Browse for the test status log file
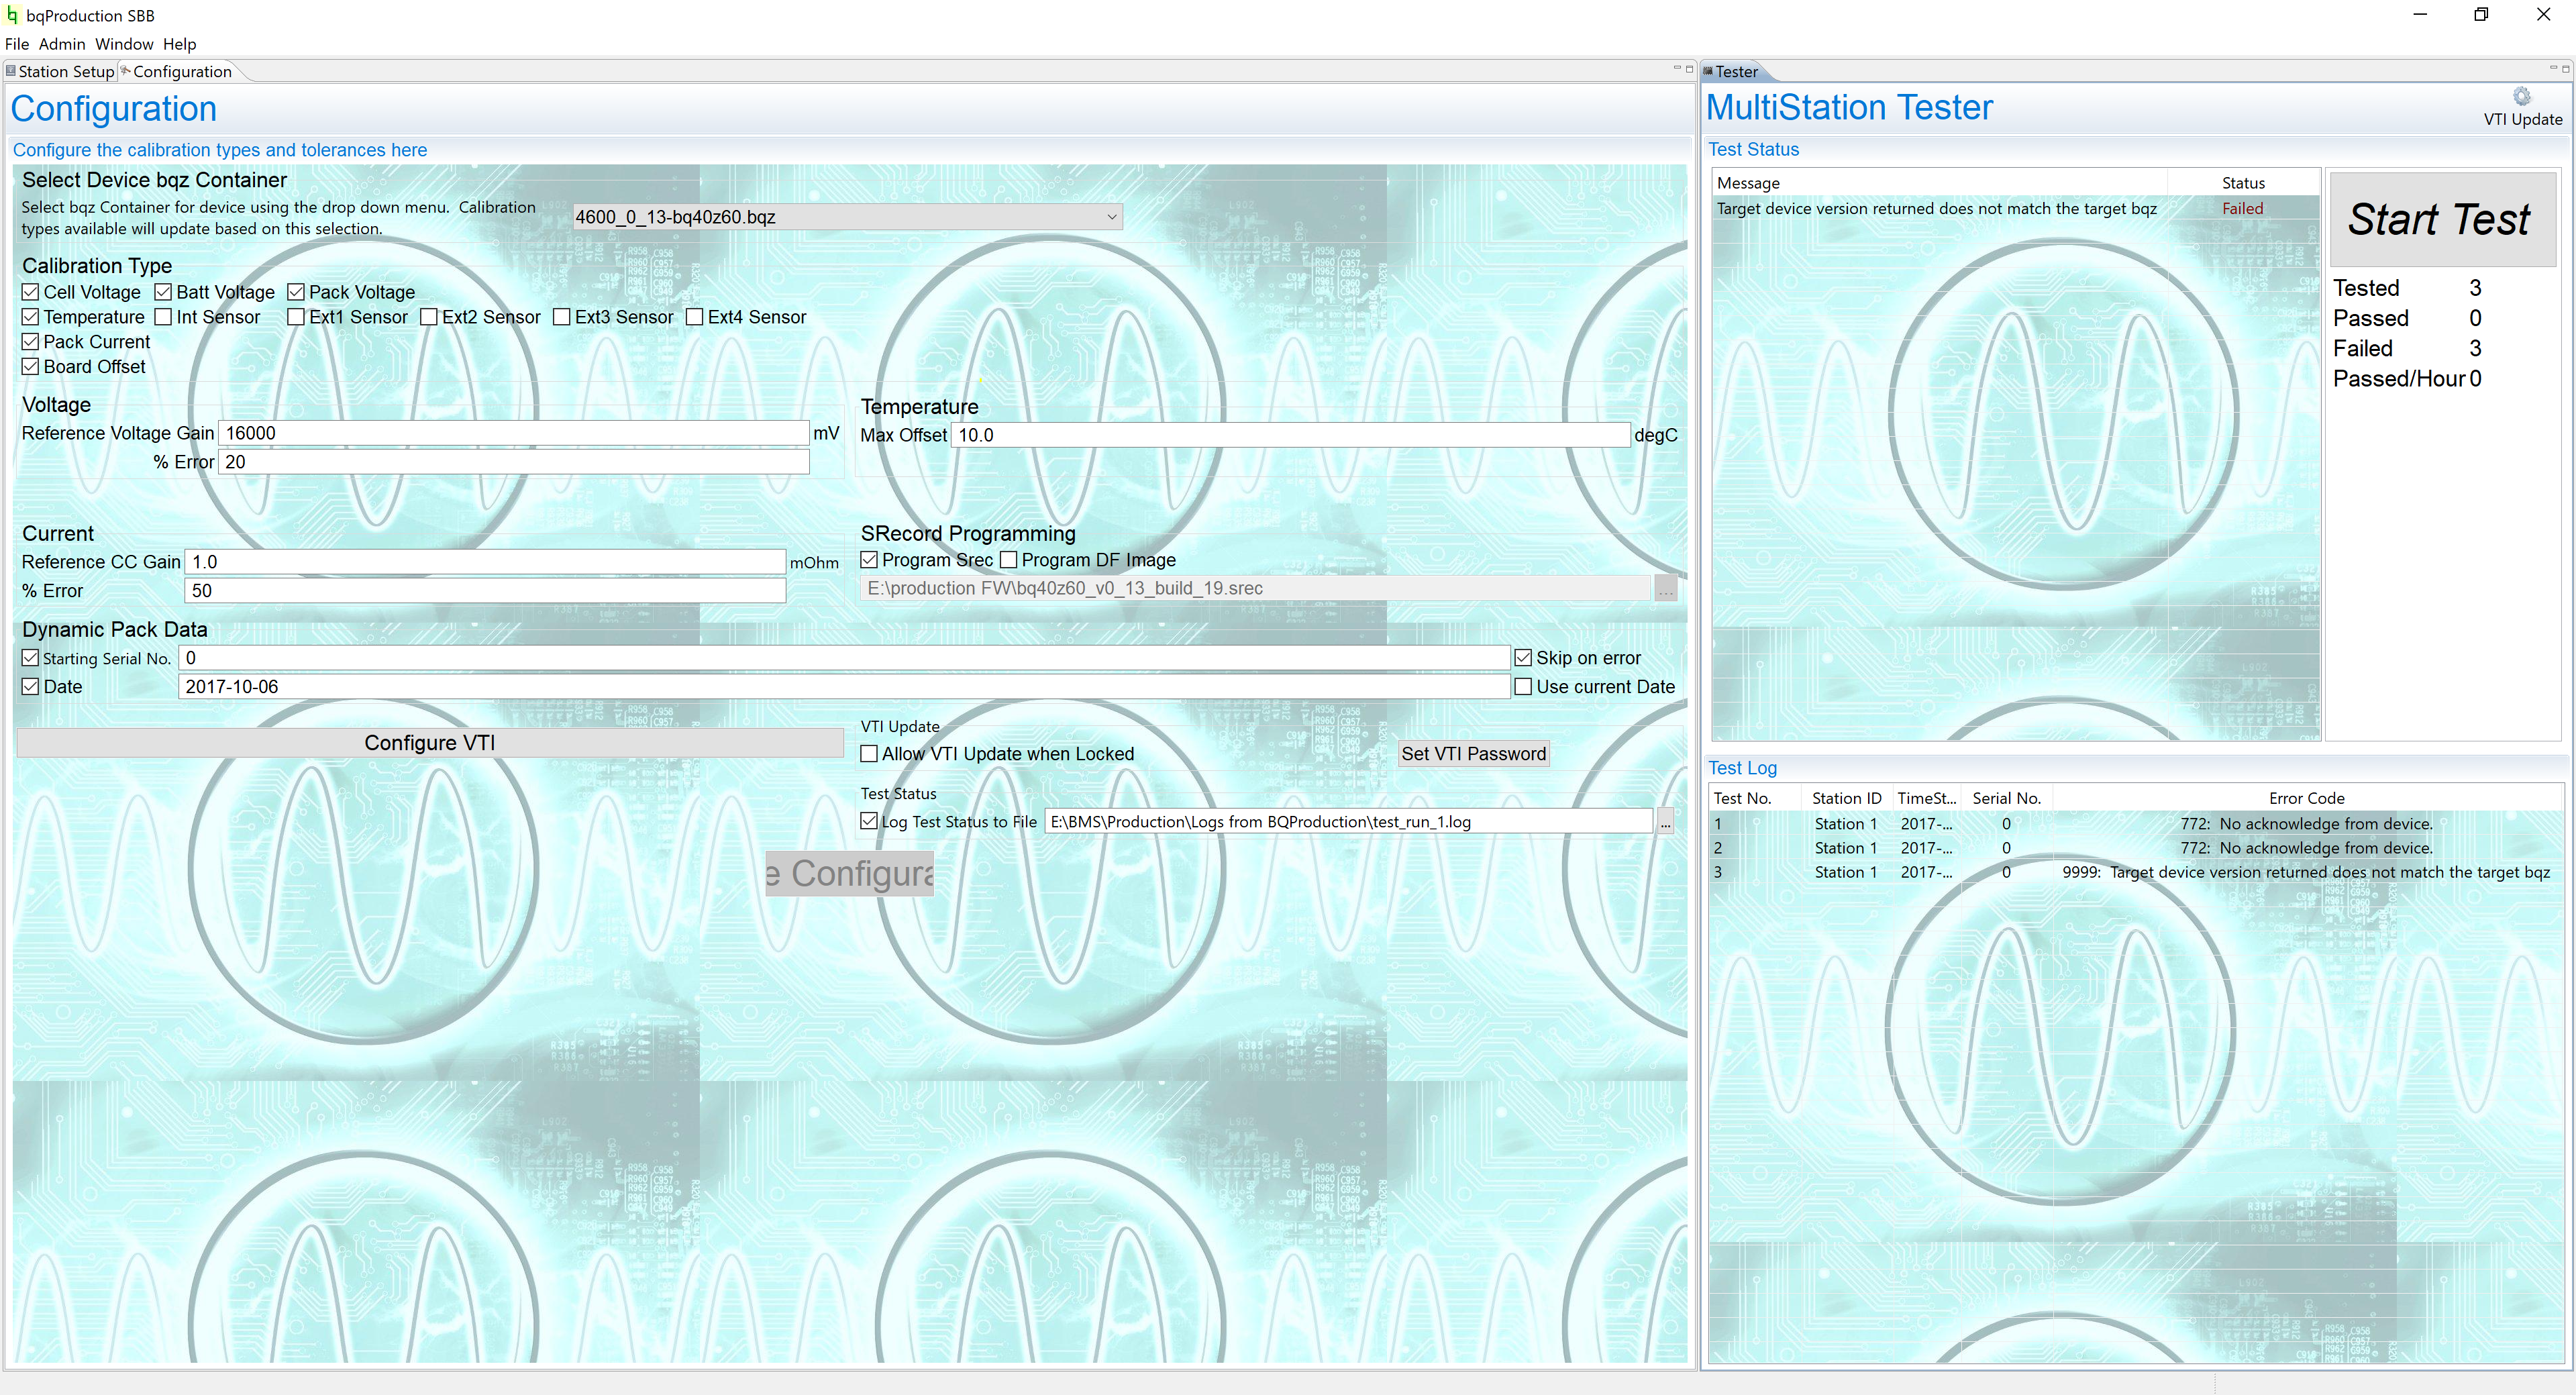The height and width of the screenshot is (1395, 2576). (x=1665, y=822)
